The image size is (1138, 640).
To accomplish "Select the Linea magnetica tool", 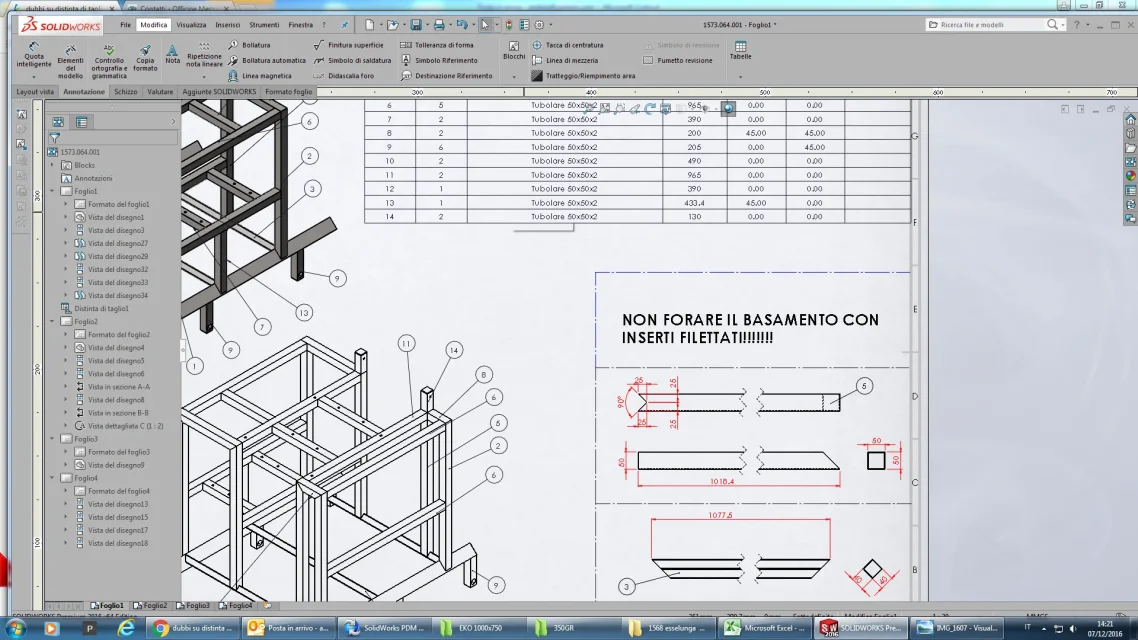I will click(260, 75).
